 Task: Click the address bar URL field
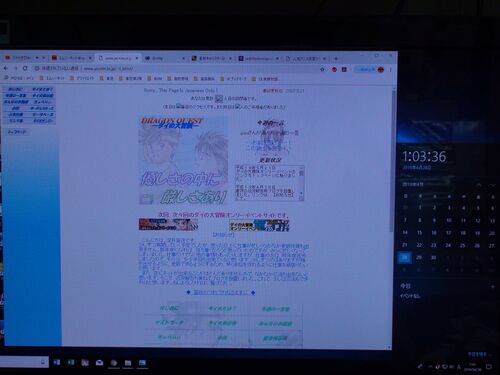click(x=177, y=69)
